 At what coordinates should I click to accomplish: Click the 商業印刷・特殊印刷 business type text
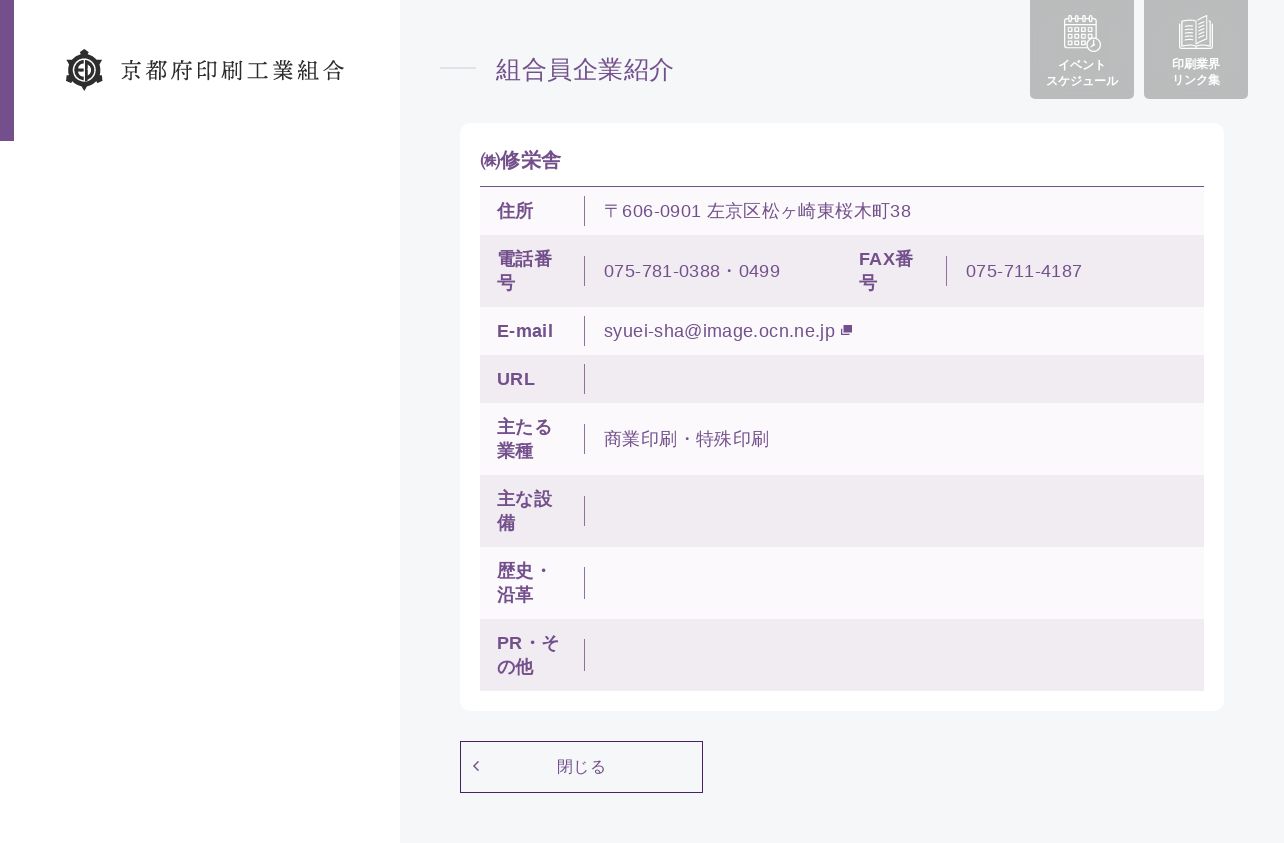pos(686,439)
